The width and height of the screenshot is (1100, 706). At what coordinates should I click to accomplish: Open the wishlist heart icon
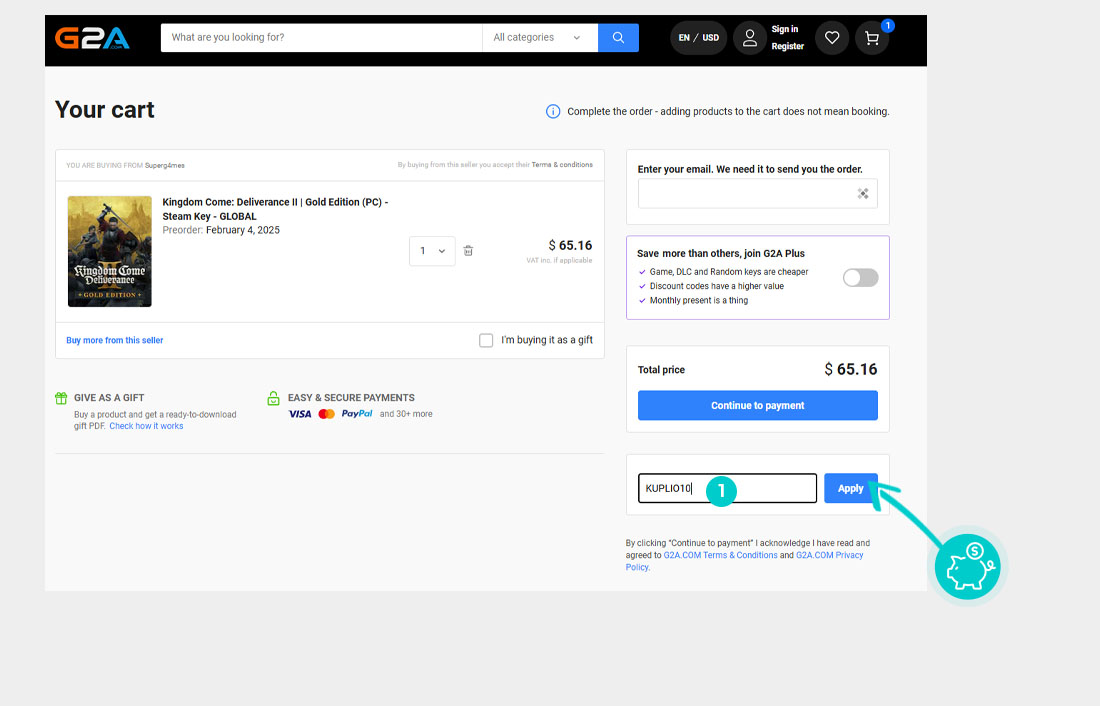click(832, 38)
